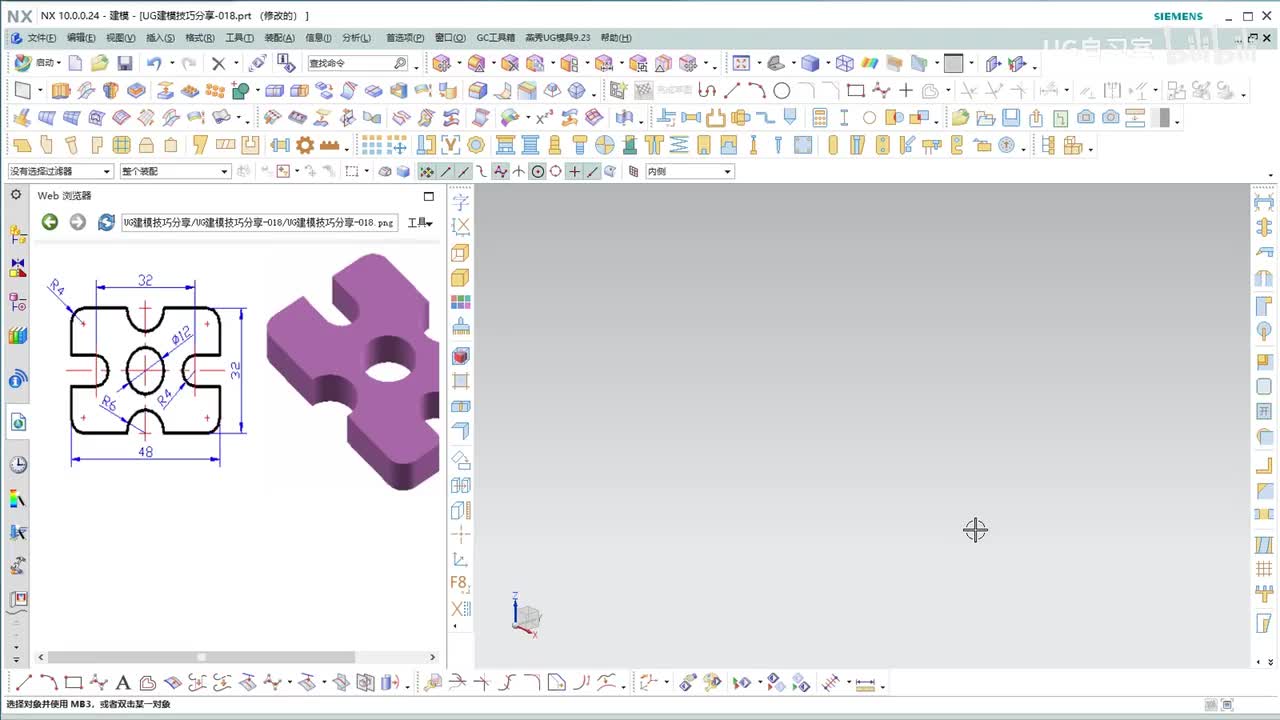This screenshot has height=720, width=1280.
Task: Click the F8 view orientation icon
Action: click(460, 583)
